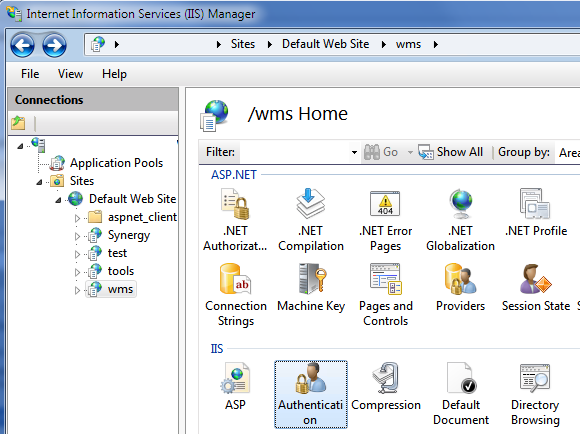580x434 pixels.
Task: Open .NET Globalization feature
Action: (x=460, y=220)
